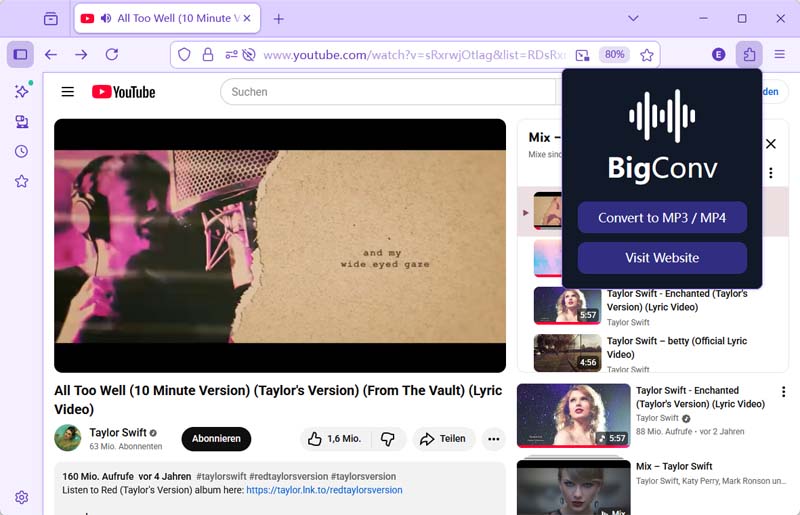The height and width of the screenshot is (515, 800).
Task: Play Enchanted (Taylor's Version) in playlist
Action: 653,306
